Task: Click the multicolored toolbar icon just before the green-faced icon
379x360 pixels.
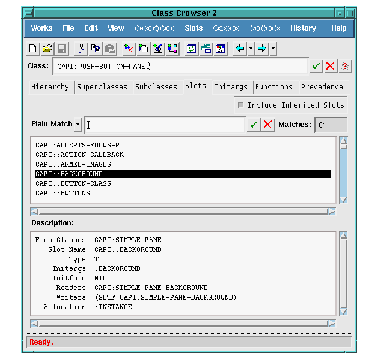Action: 173,49
